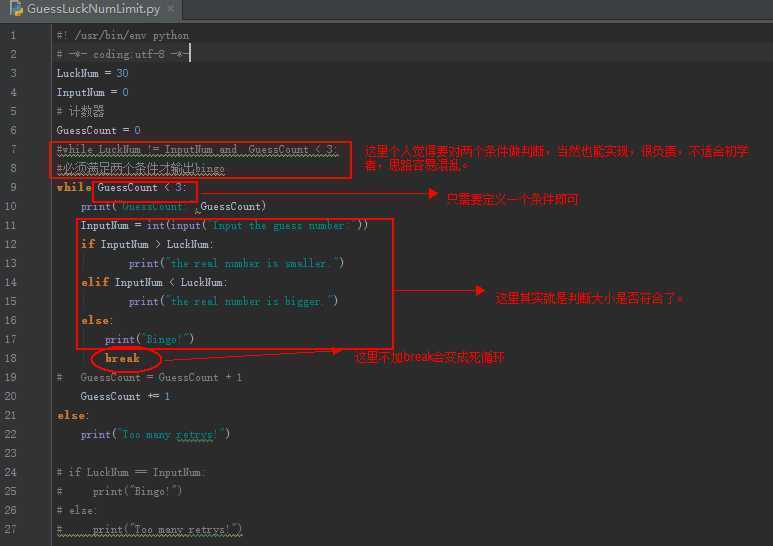
Task: Click the '#必须满足两个条件' comment line
Action: [141, 169]
